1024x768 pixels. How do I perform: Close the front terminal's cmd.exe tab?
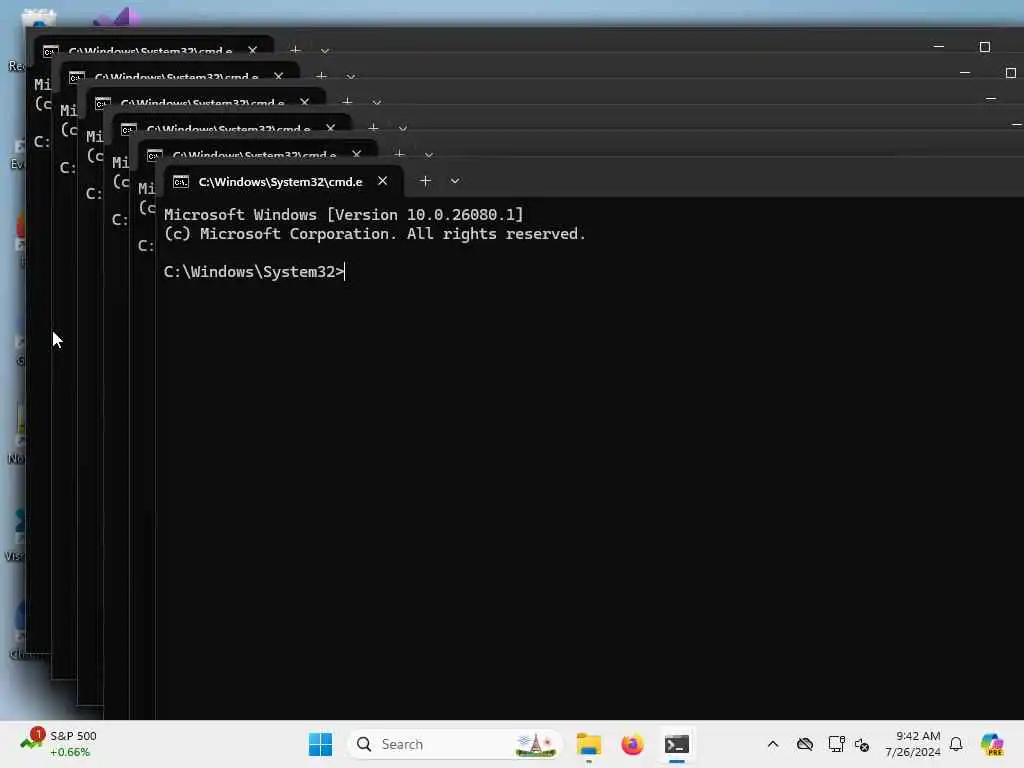[383, 181]
